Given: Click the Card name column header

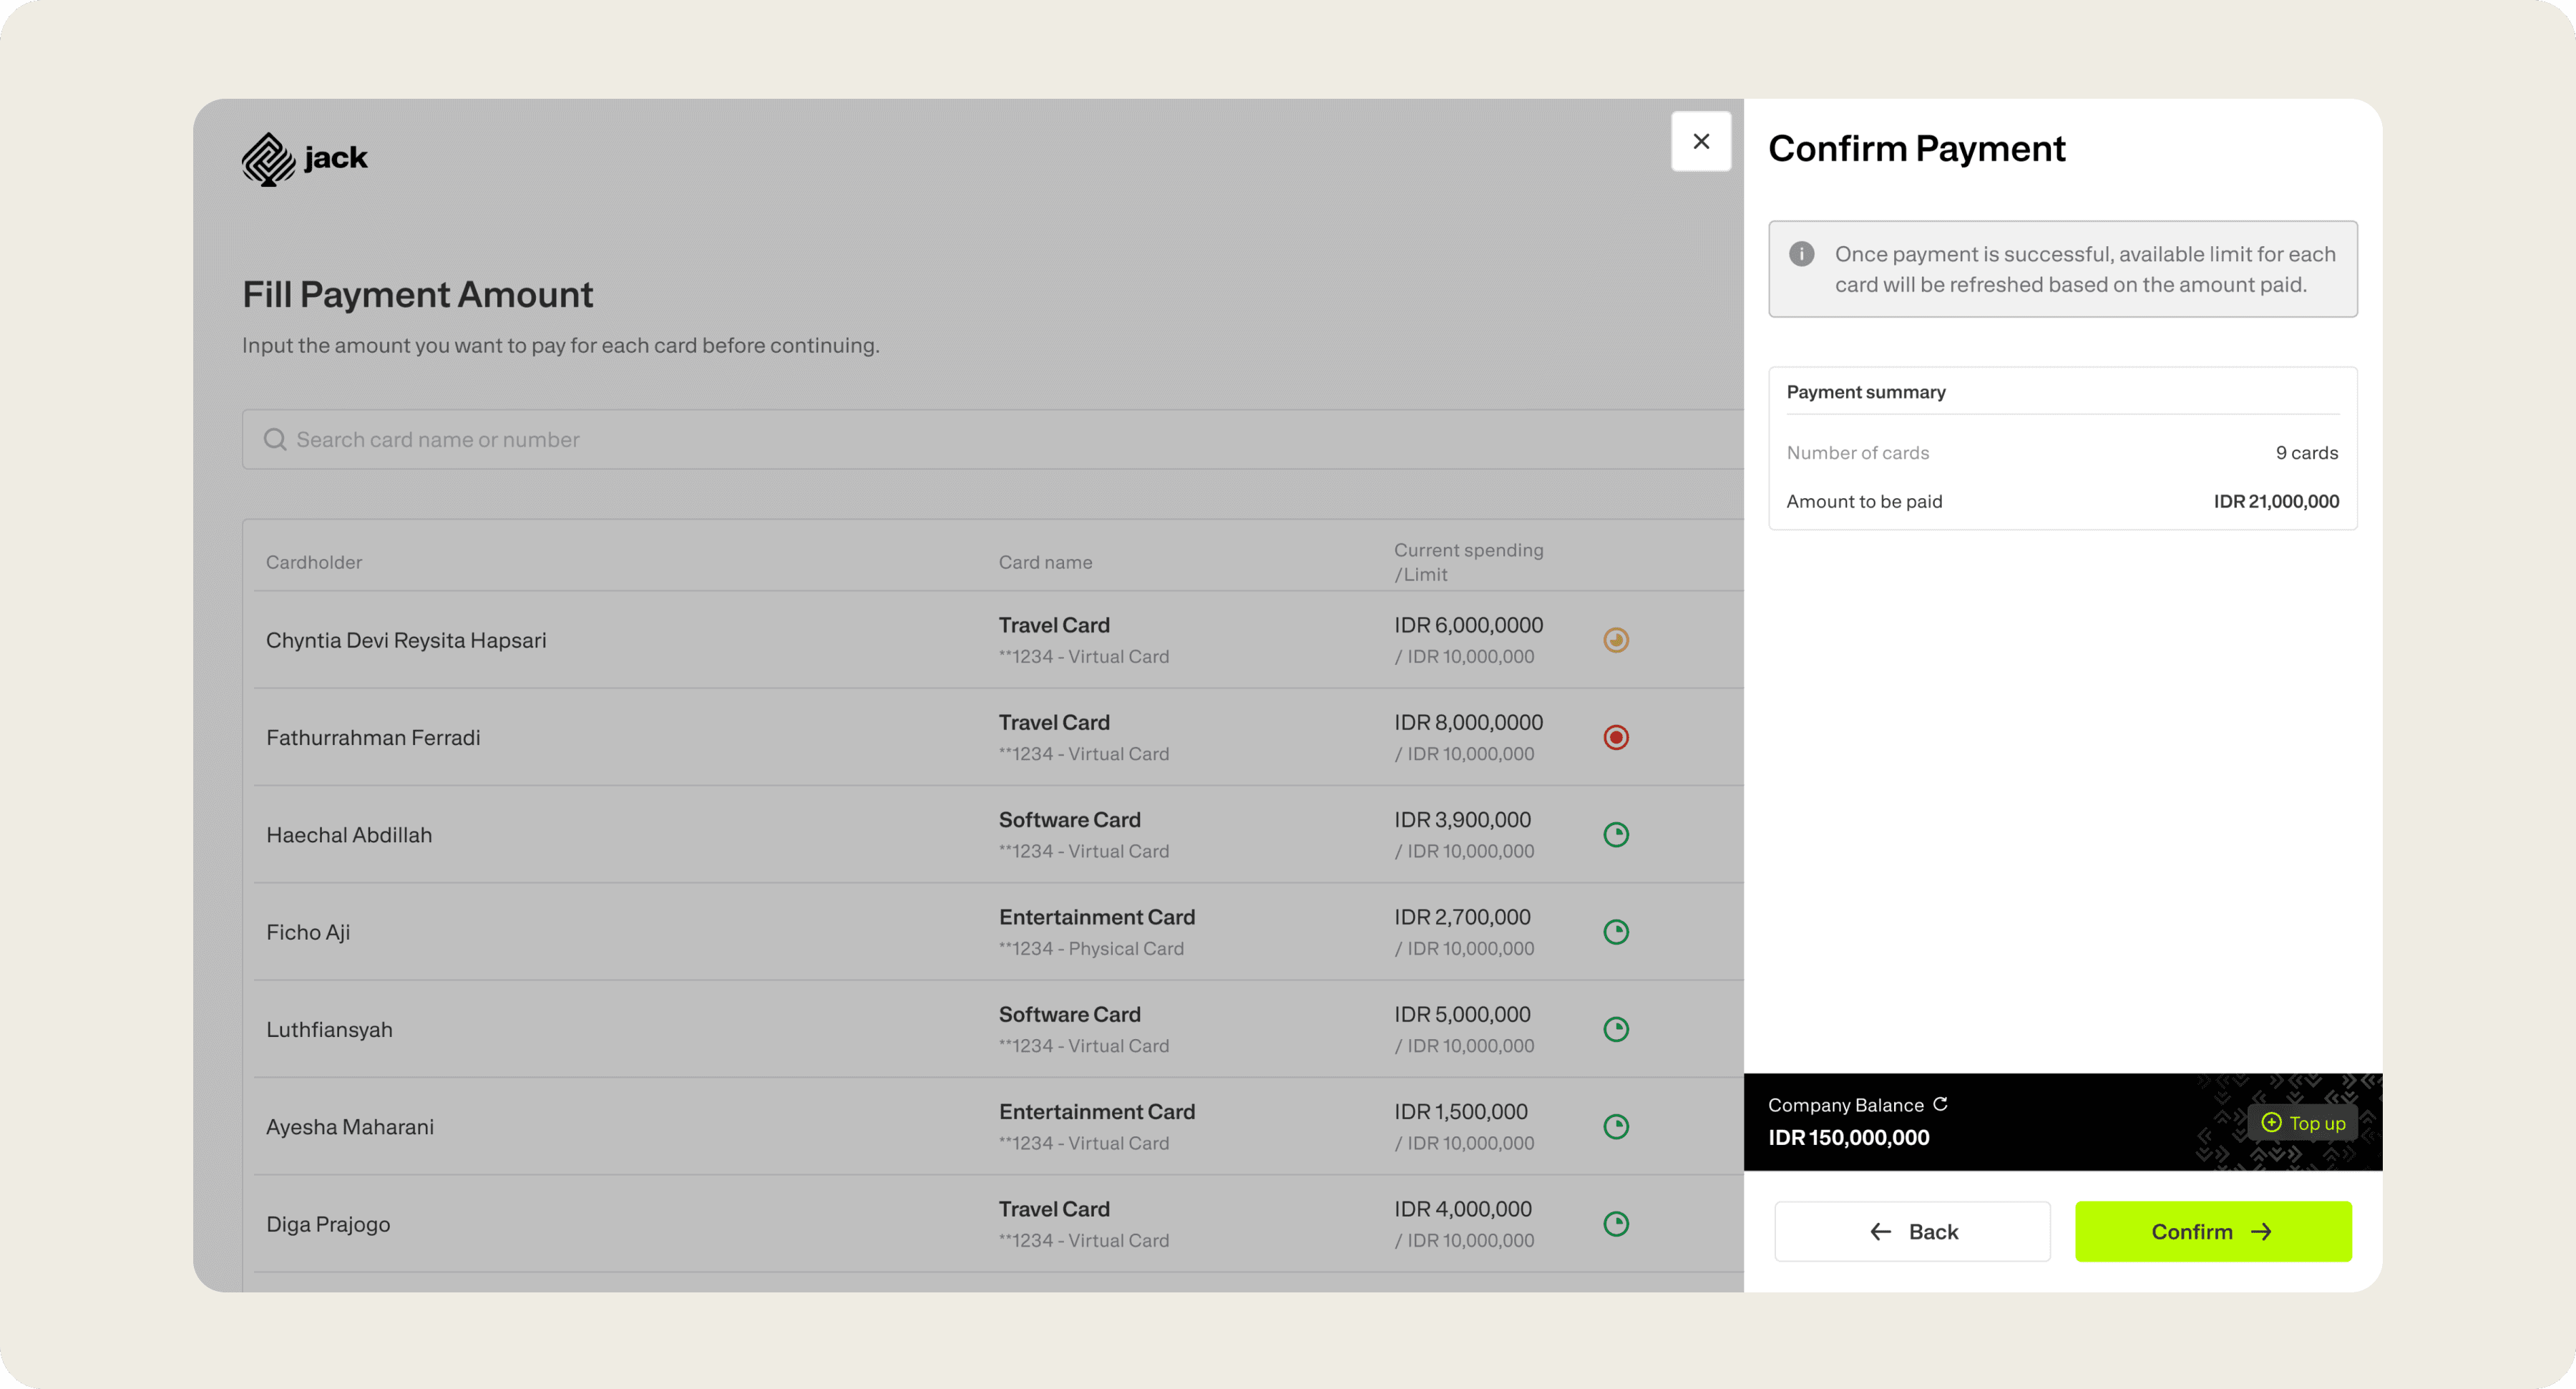Looking at the screenshot, I should tap(1045, 562).
